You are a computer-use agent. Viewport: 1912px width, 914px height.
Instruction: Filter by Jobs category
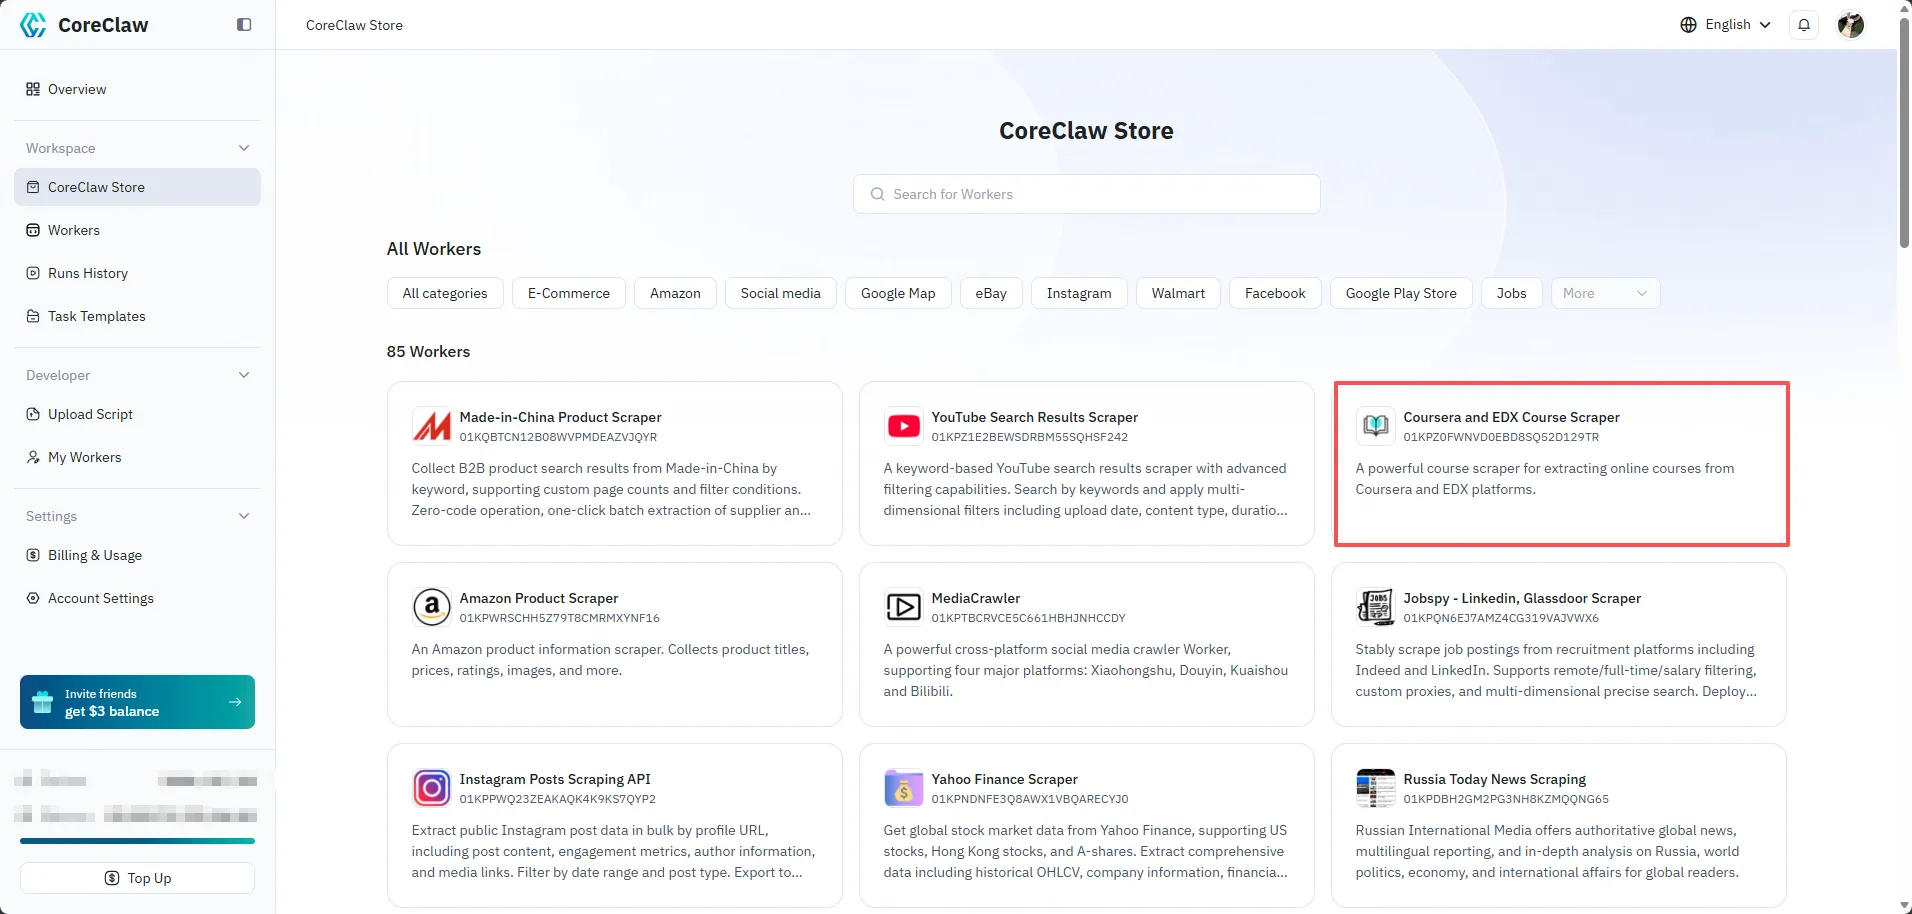pyautogui.click(x=1511, y=293)
